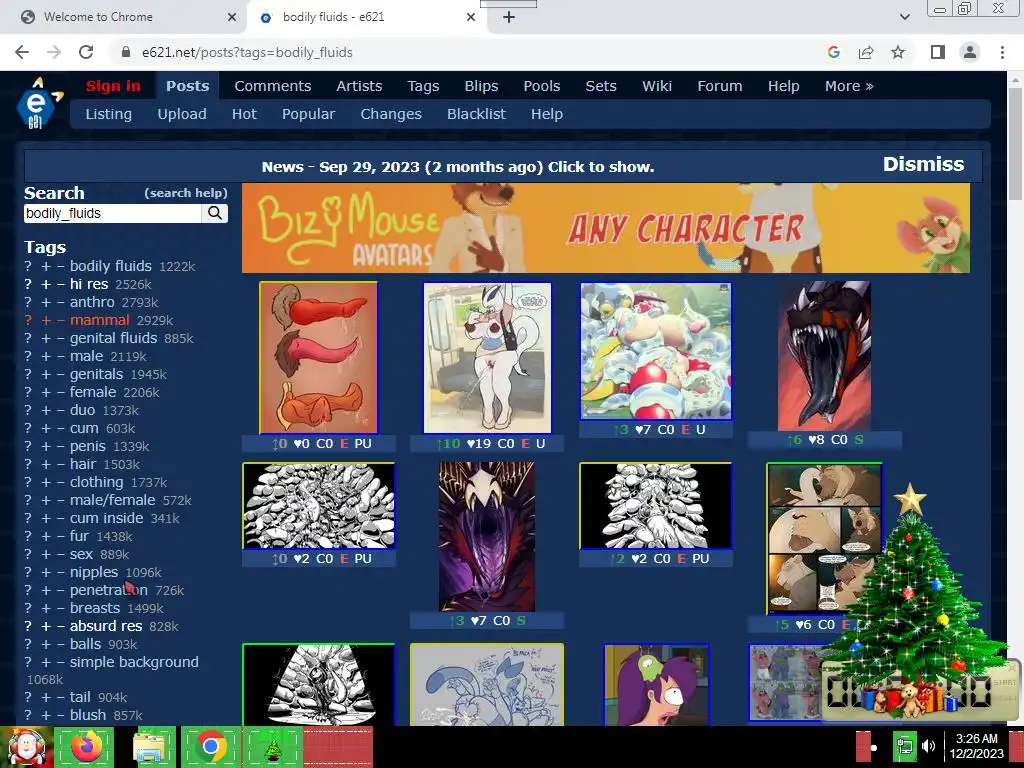Switch to Chrome in the taskbar
Screen dimensions: 1024x768
pyautogui.click(x=210, y=747)
